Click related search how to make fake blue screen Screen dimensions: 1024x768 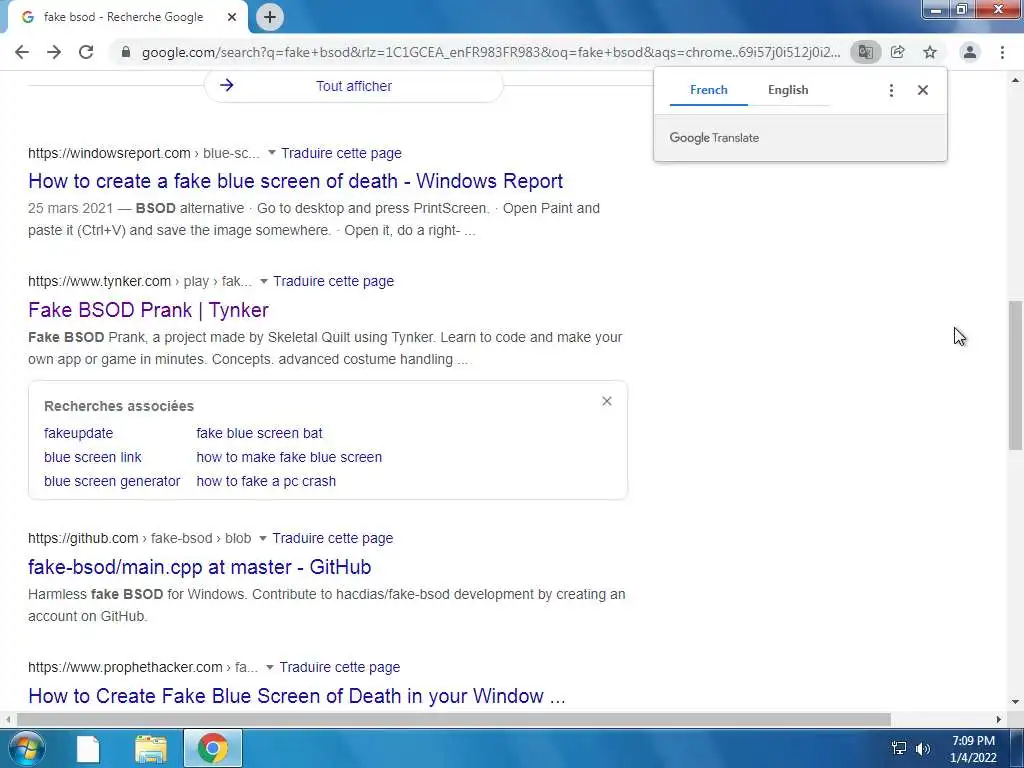(289, 457)
